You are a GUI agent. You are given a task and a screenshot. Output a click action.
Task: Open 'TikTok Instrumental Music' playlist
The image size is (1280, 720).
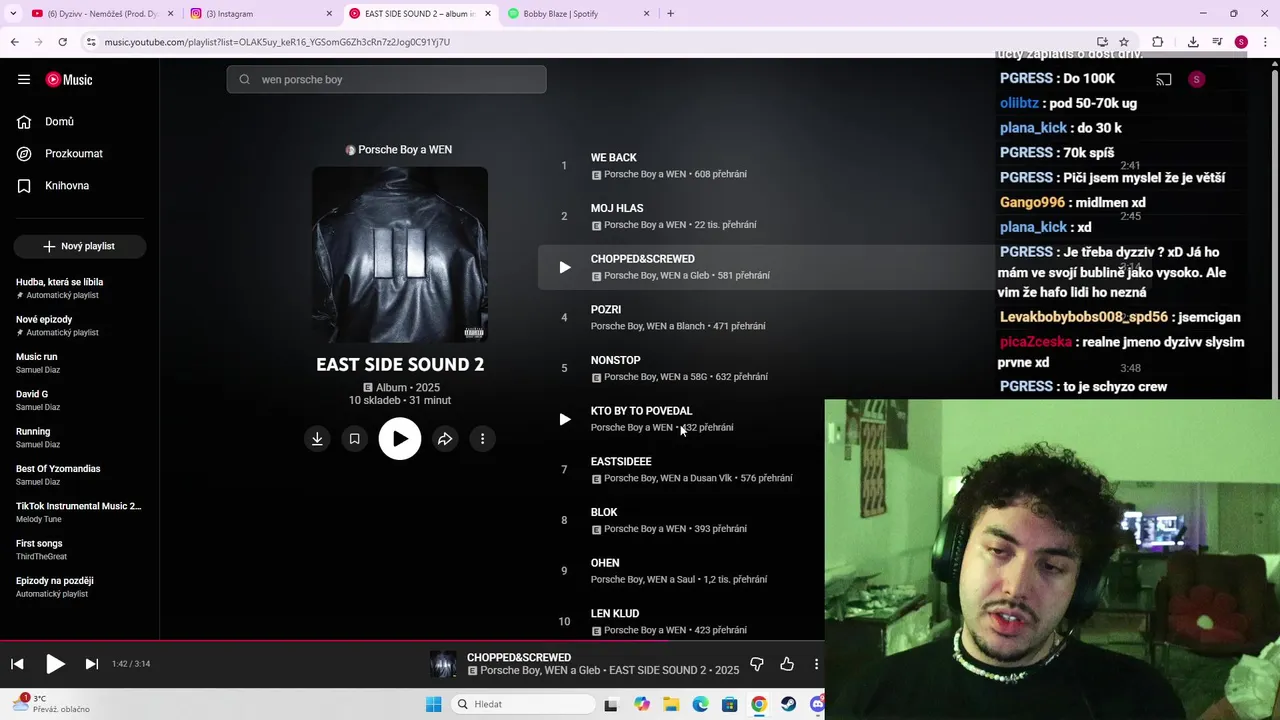tap(80, 512)
